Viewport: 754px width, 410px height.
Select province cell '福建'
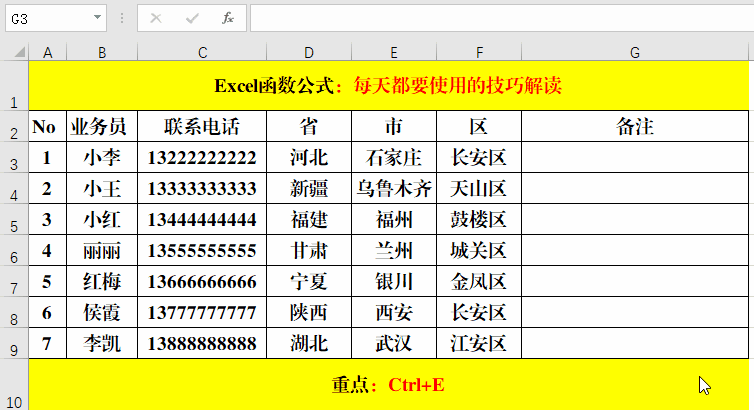tap(309, 219)
